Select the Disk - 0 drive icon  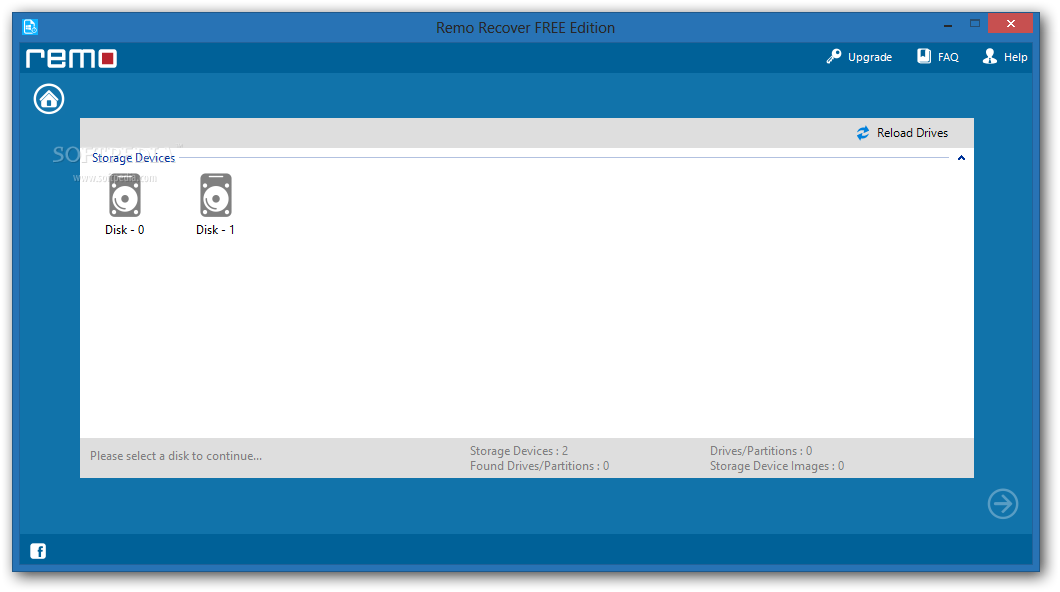click(x=124, y=195)
